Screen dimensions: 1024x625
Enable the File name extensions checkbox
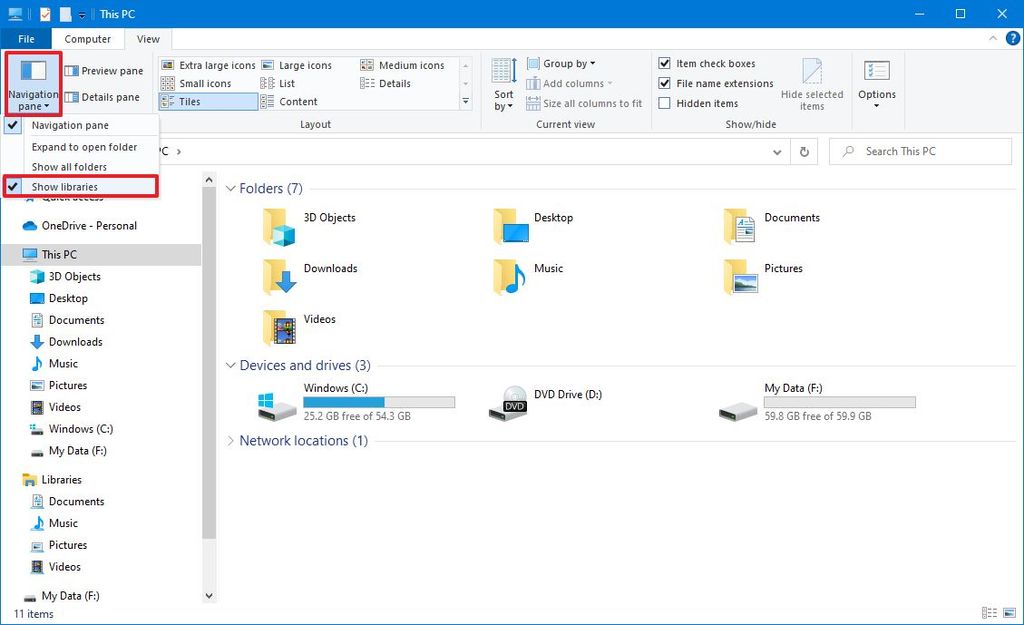tap(665, 83)
